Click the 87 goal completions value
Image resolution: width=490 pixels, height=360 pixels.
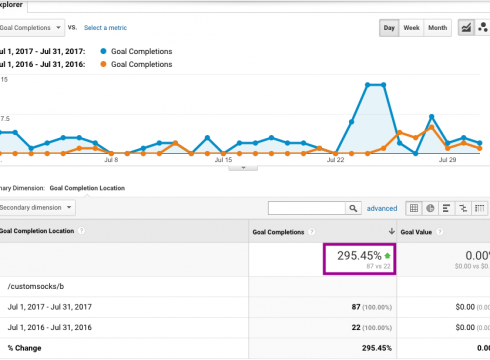356,307
